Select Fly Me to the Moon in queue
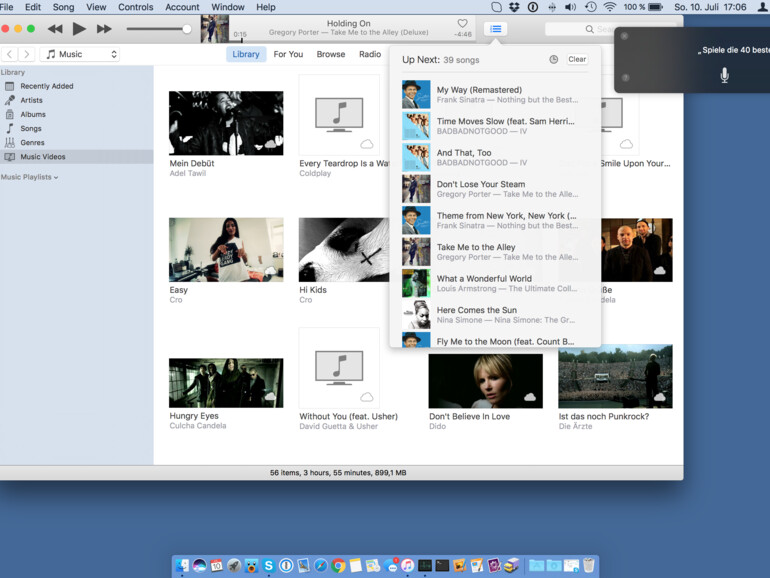The height and width of the screenshot is (578, 770). [495, 340]
